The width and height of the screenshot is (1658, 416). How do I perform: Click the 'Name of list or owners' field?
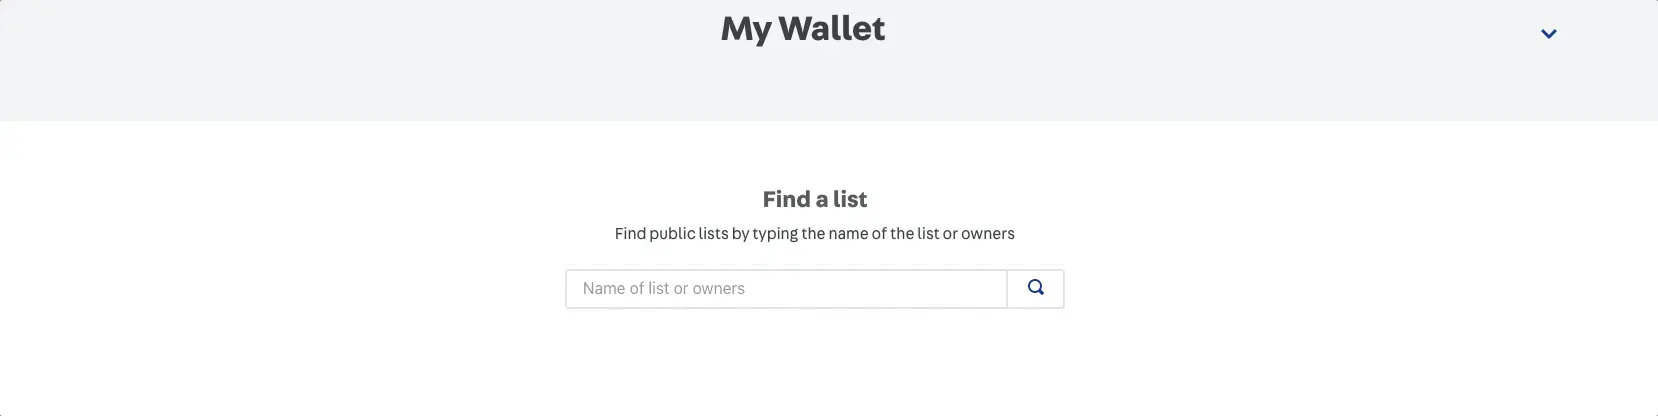[x=786, y=289]
